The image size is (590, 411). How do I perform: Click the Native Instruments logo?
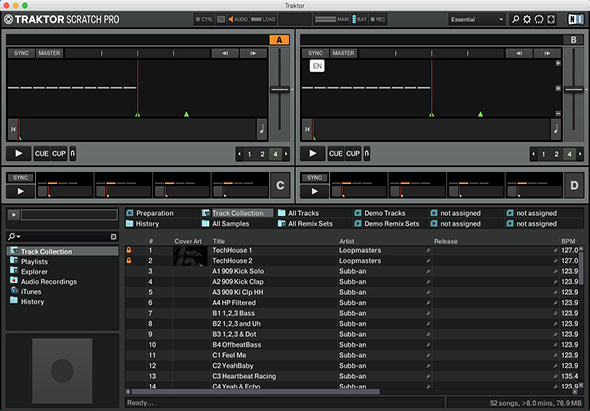pos(575,19)
